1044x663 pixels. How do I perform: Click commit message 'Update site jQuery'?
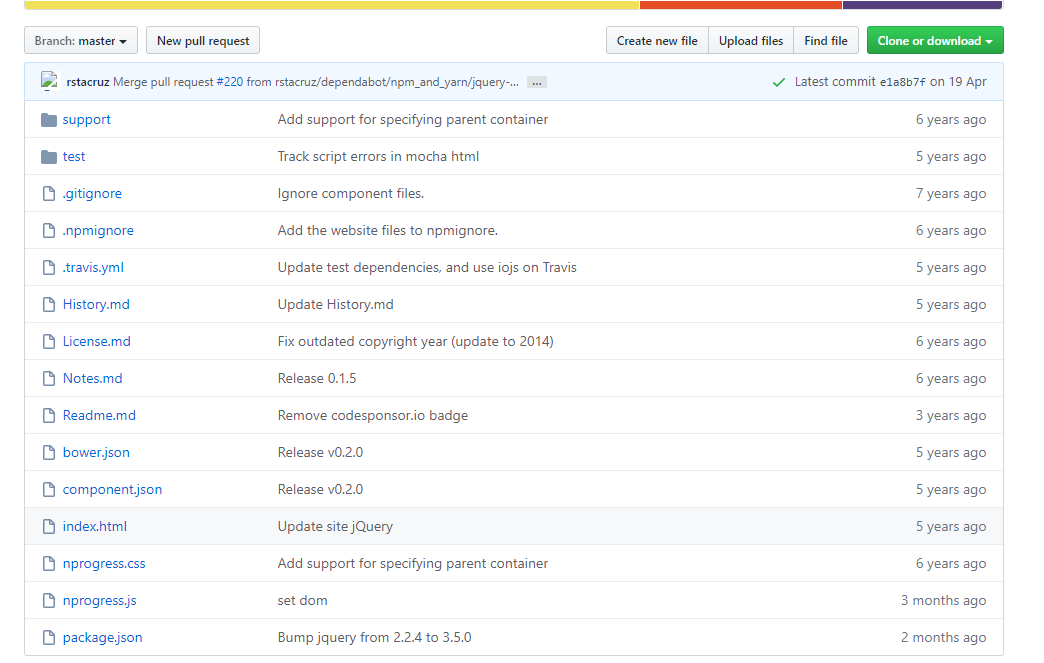pos(335,527)
